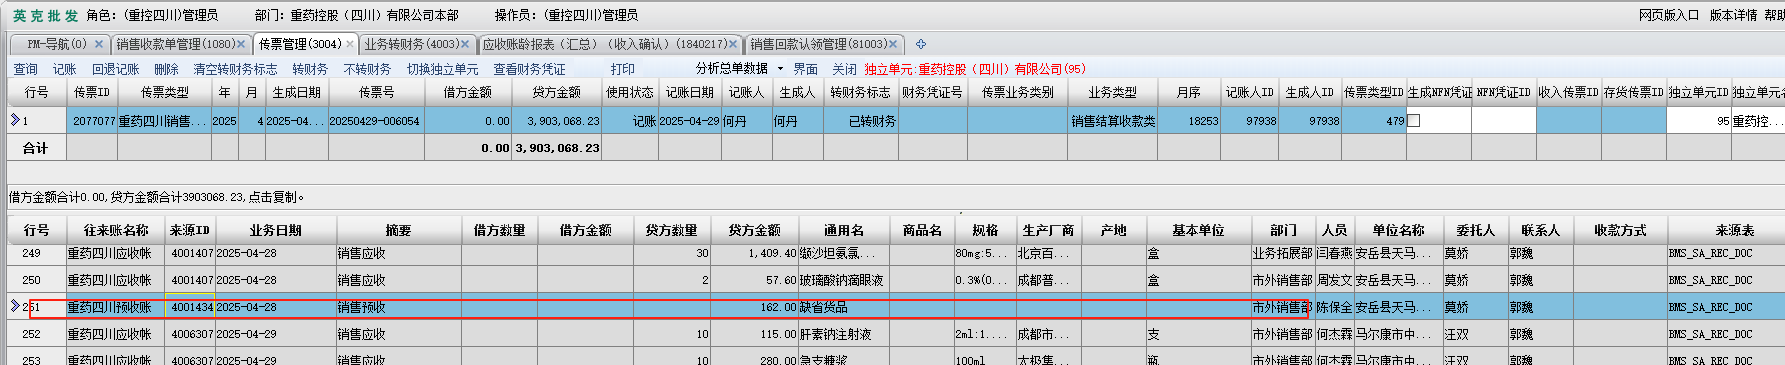Screen dimensions: 1785x365
Task: Click the 传票类型 column header
Action: pyautogui.click(x=164, y=92)
